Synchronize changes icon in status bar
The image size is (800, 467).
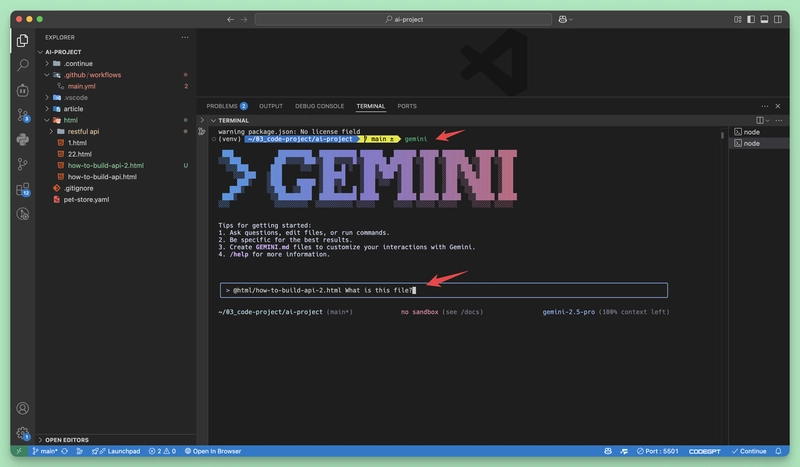pos(65,451)
